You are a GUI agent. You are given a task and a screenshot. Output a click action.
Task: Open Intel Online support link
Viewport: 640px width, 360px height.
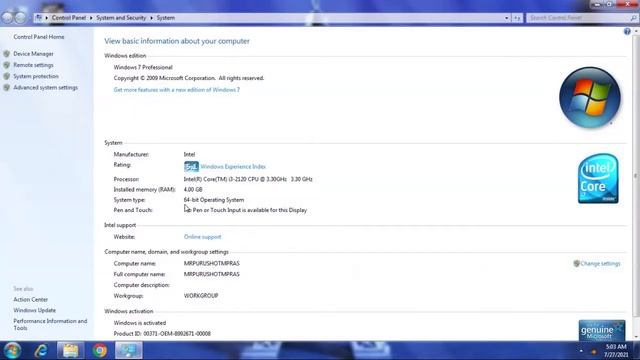click(202, 237)
